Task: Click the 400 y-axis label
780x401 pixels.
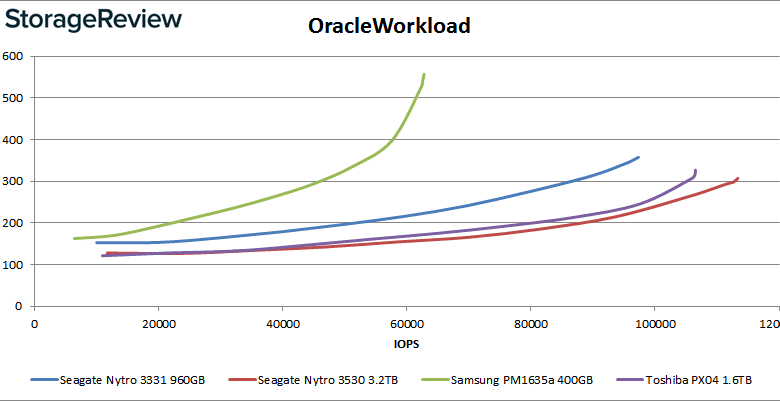Action: pos(12,140)
